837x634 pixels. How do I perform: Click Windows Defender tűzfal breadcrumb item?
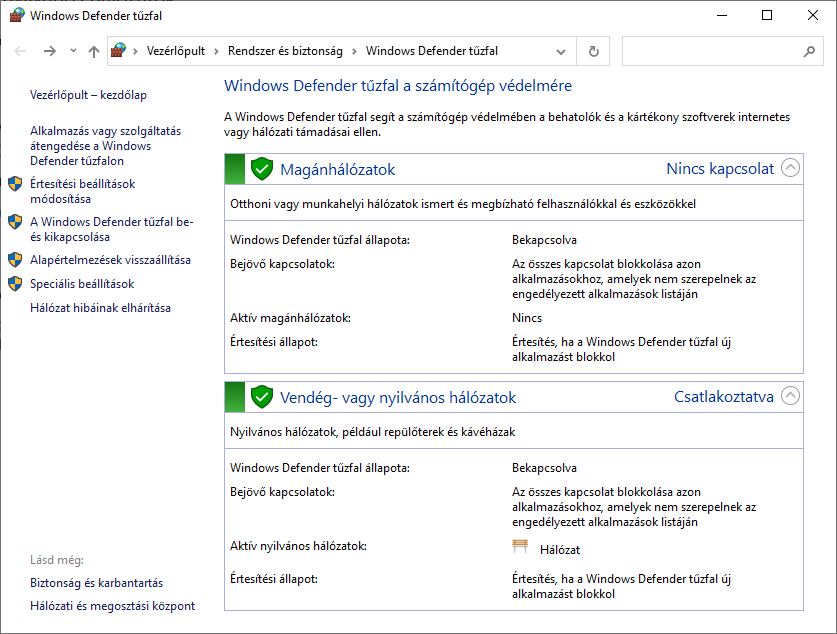pyautogui.click(x=432, y=51)
